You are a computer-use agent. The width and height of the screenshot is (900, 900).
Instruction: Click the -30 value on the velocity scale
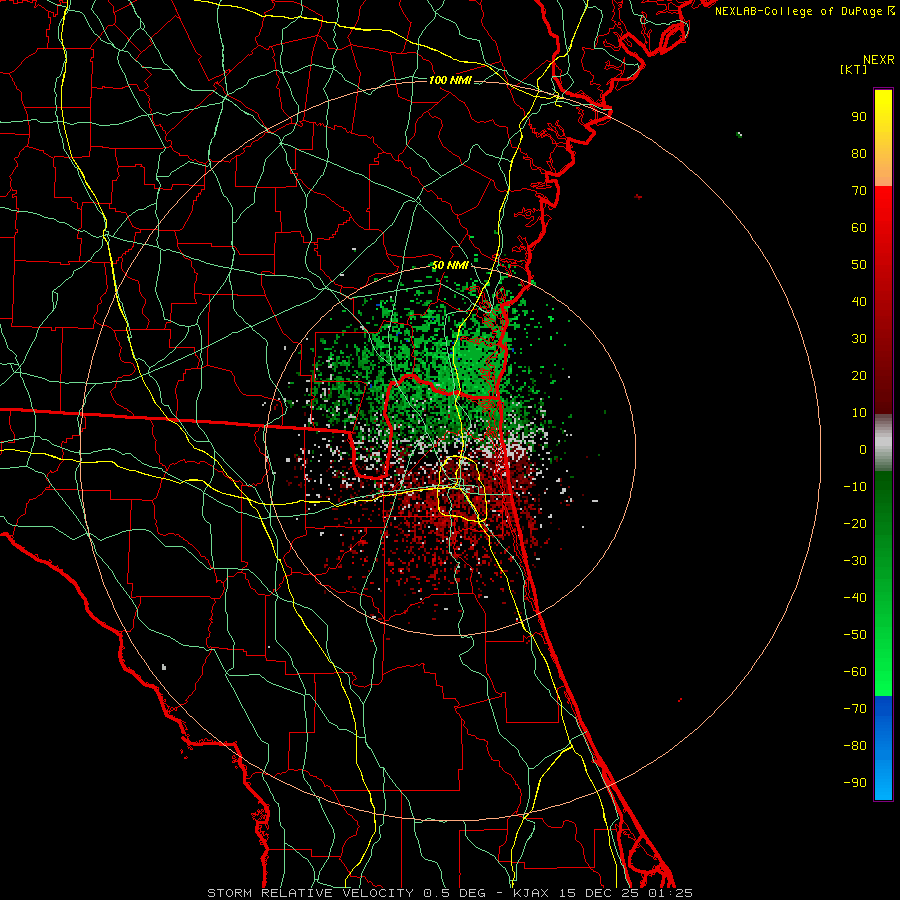pos(855,561)
